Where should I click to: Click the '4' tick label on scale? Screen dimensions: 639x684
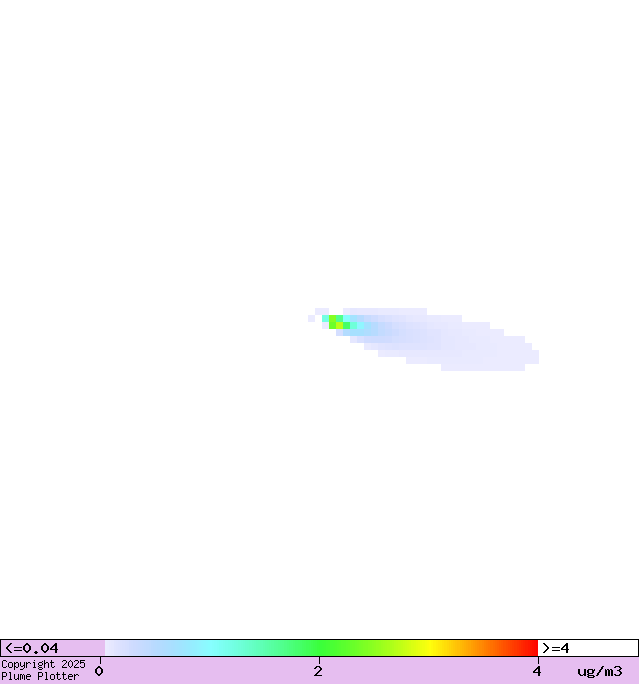pyautogui.click(x=537, y=671)
